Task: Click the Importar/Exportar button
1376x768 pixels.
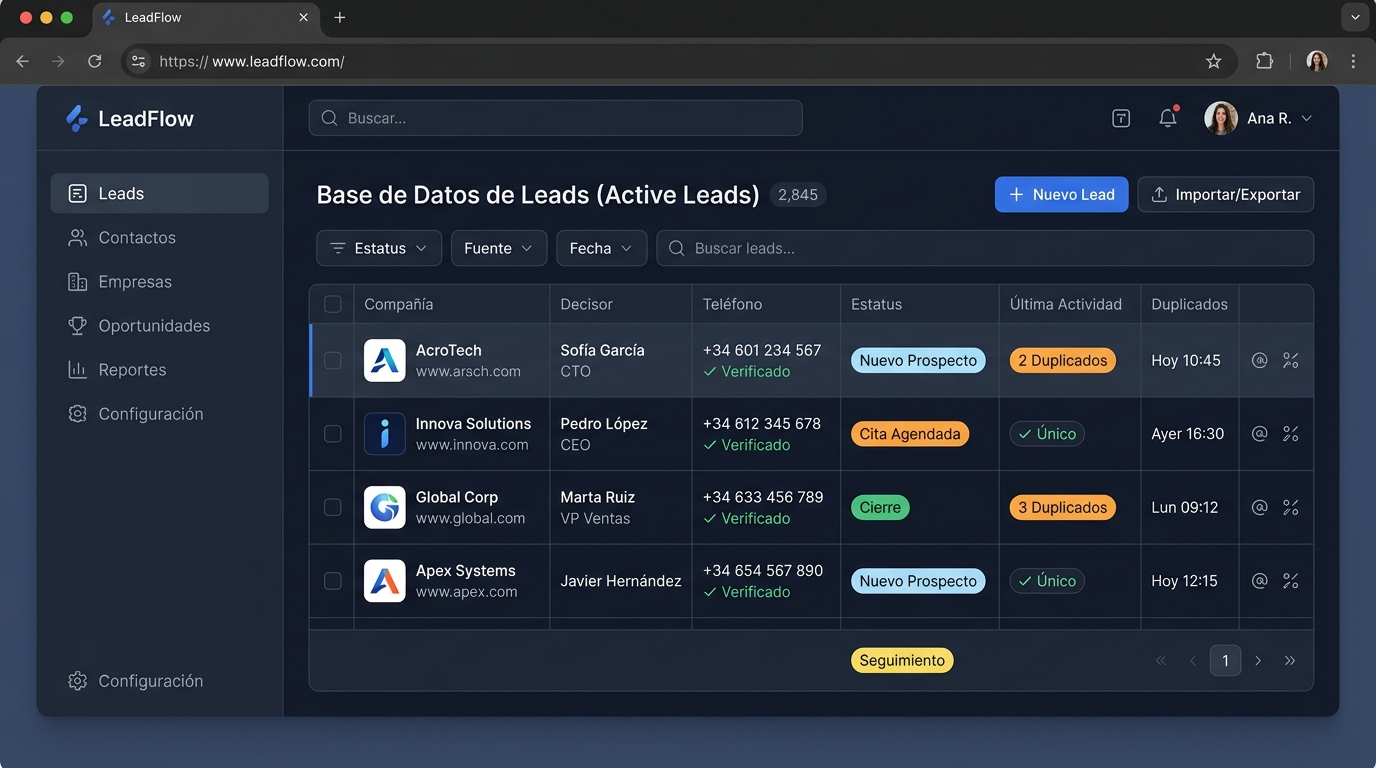Action: tap(1226, 194)
